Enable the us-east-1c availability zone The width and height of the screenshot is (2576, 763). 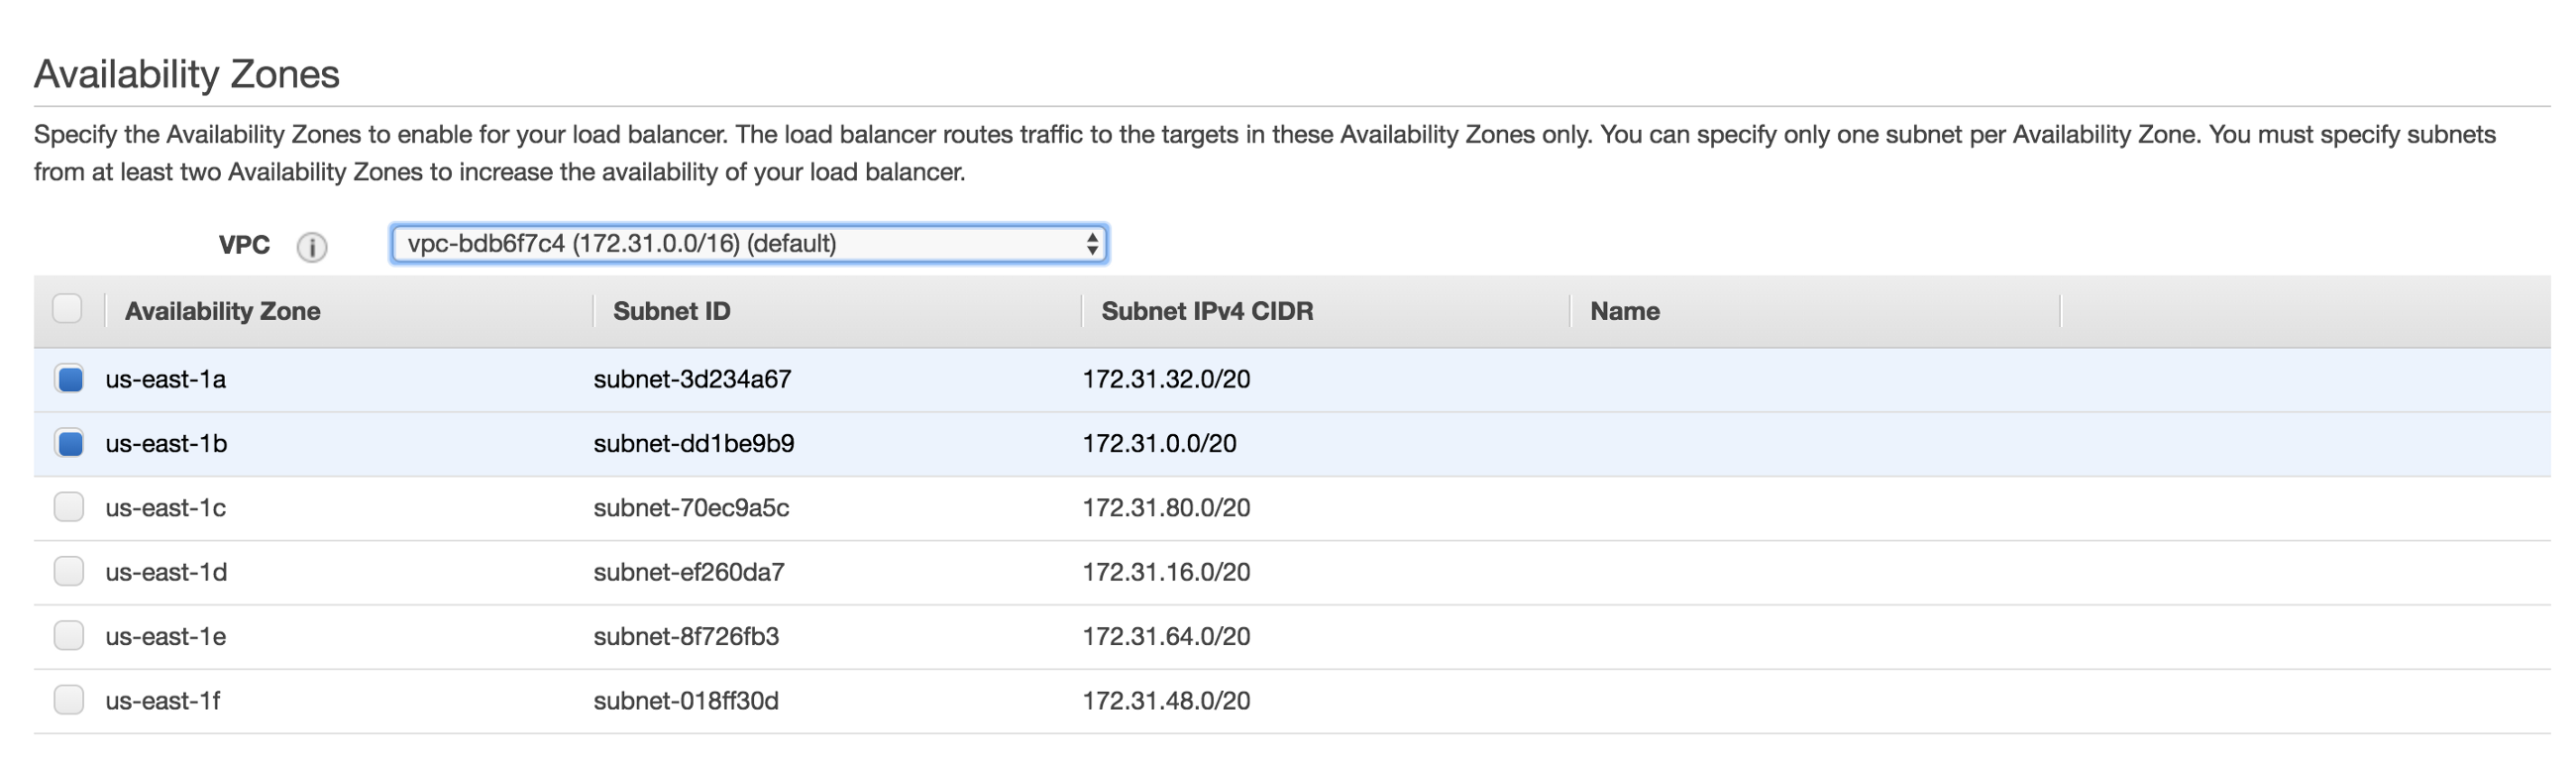pyautogui.click(x=69, y=507)
